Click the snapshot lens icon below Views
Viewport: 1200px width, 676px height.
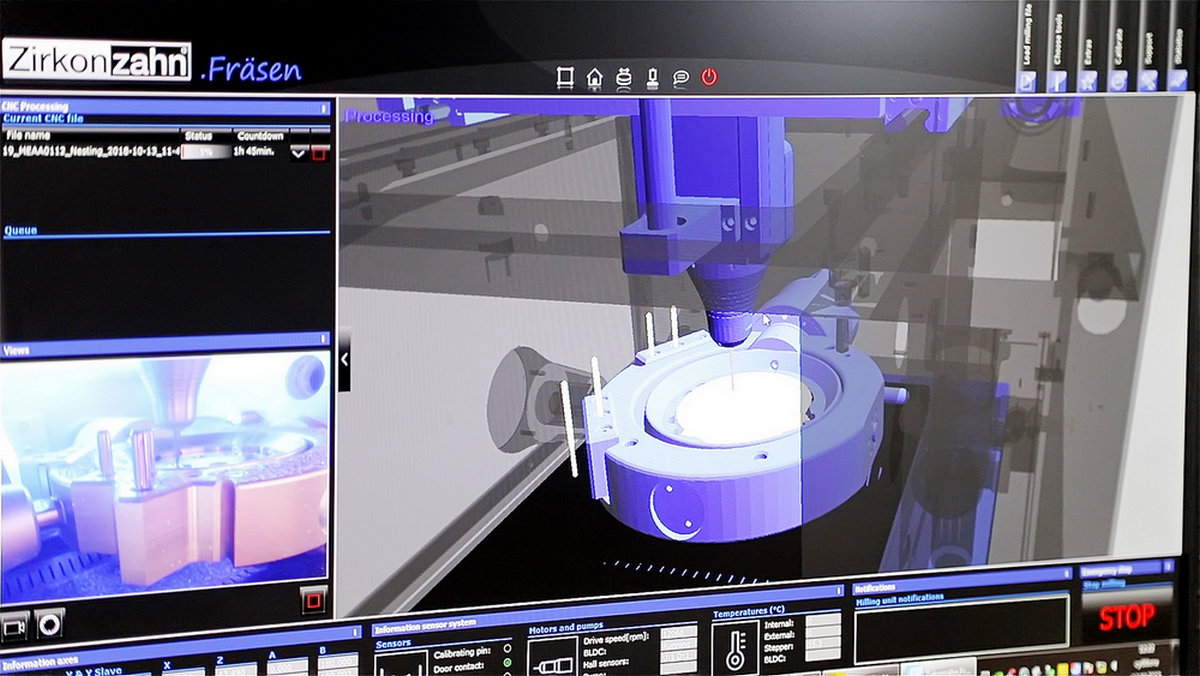(x=50, y=624)
